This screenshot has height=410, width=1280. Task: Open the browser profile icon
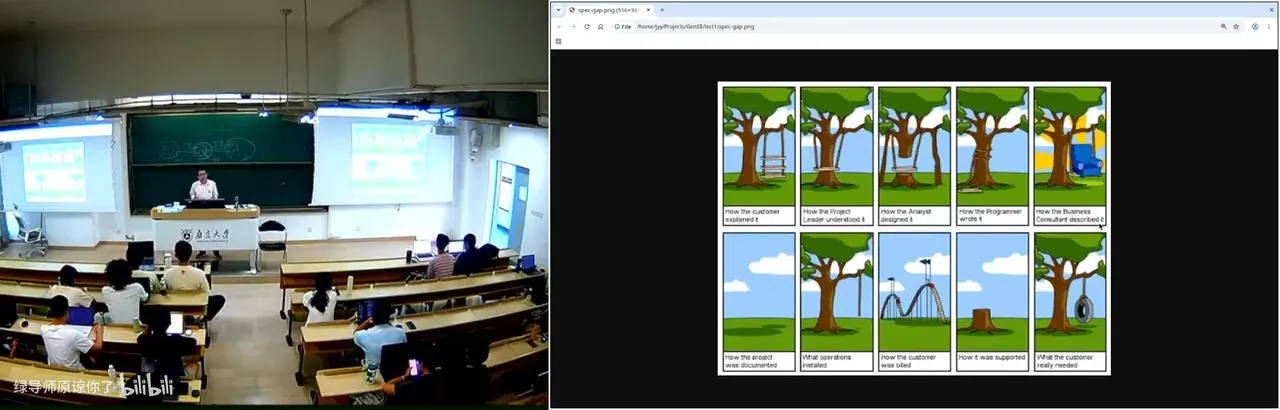coord(1255,26)
